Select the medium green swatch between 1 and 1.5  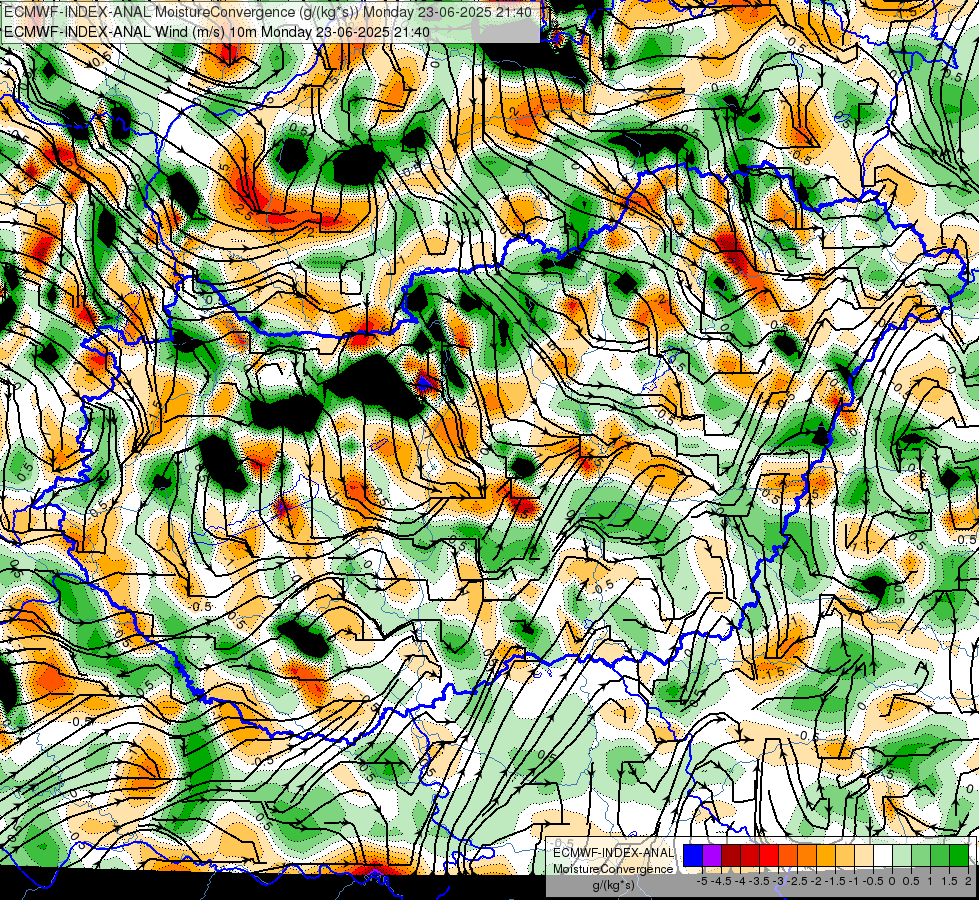point(940,855)
